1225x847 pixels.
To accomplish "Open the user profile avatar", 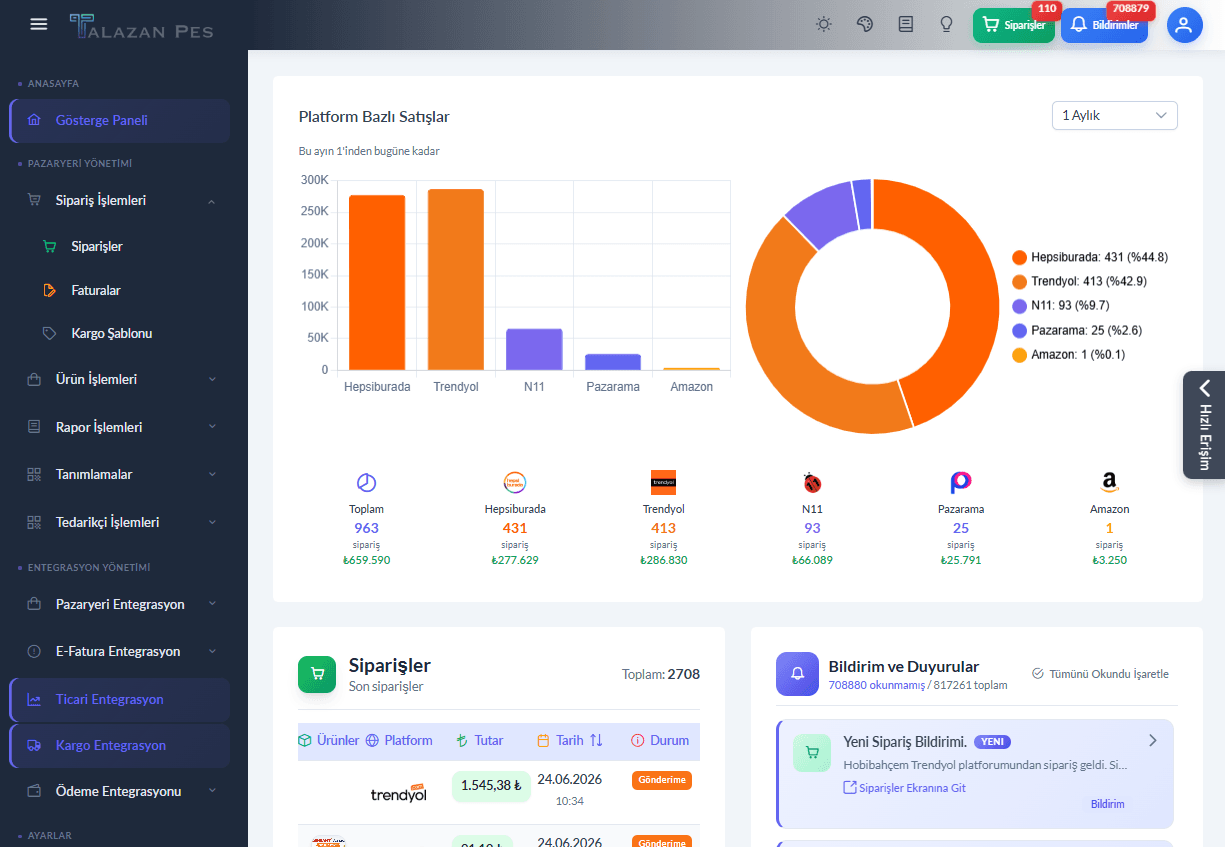I will coord(1184,25).
